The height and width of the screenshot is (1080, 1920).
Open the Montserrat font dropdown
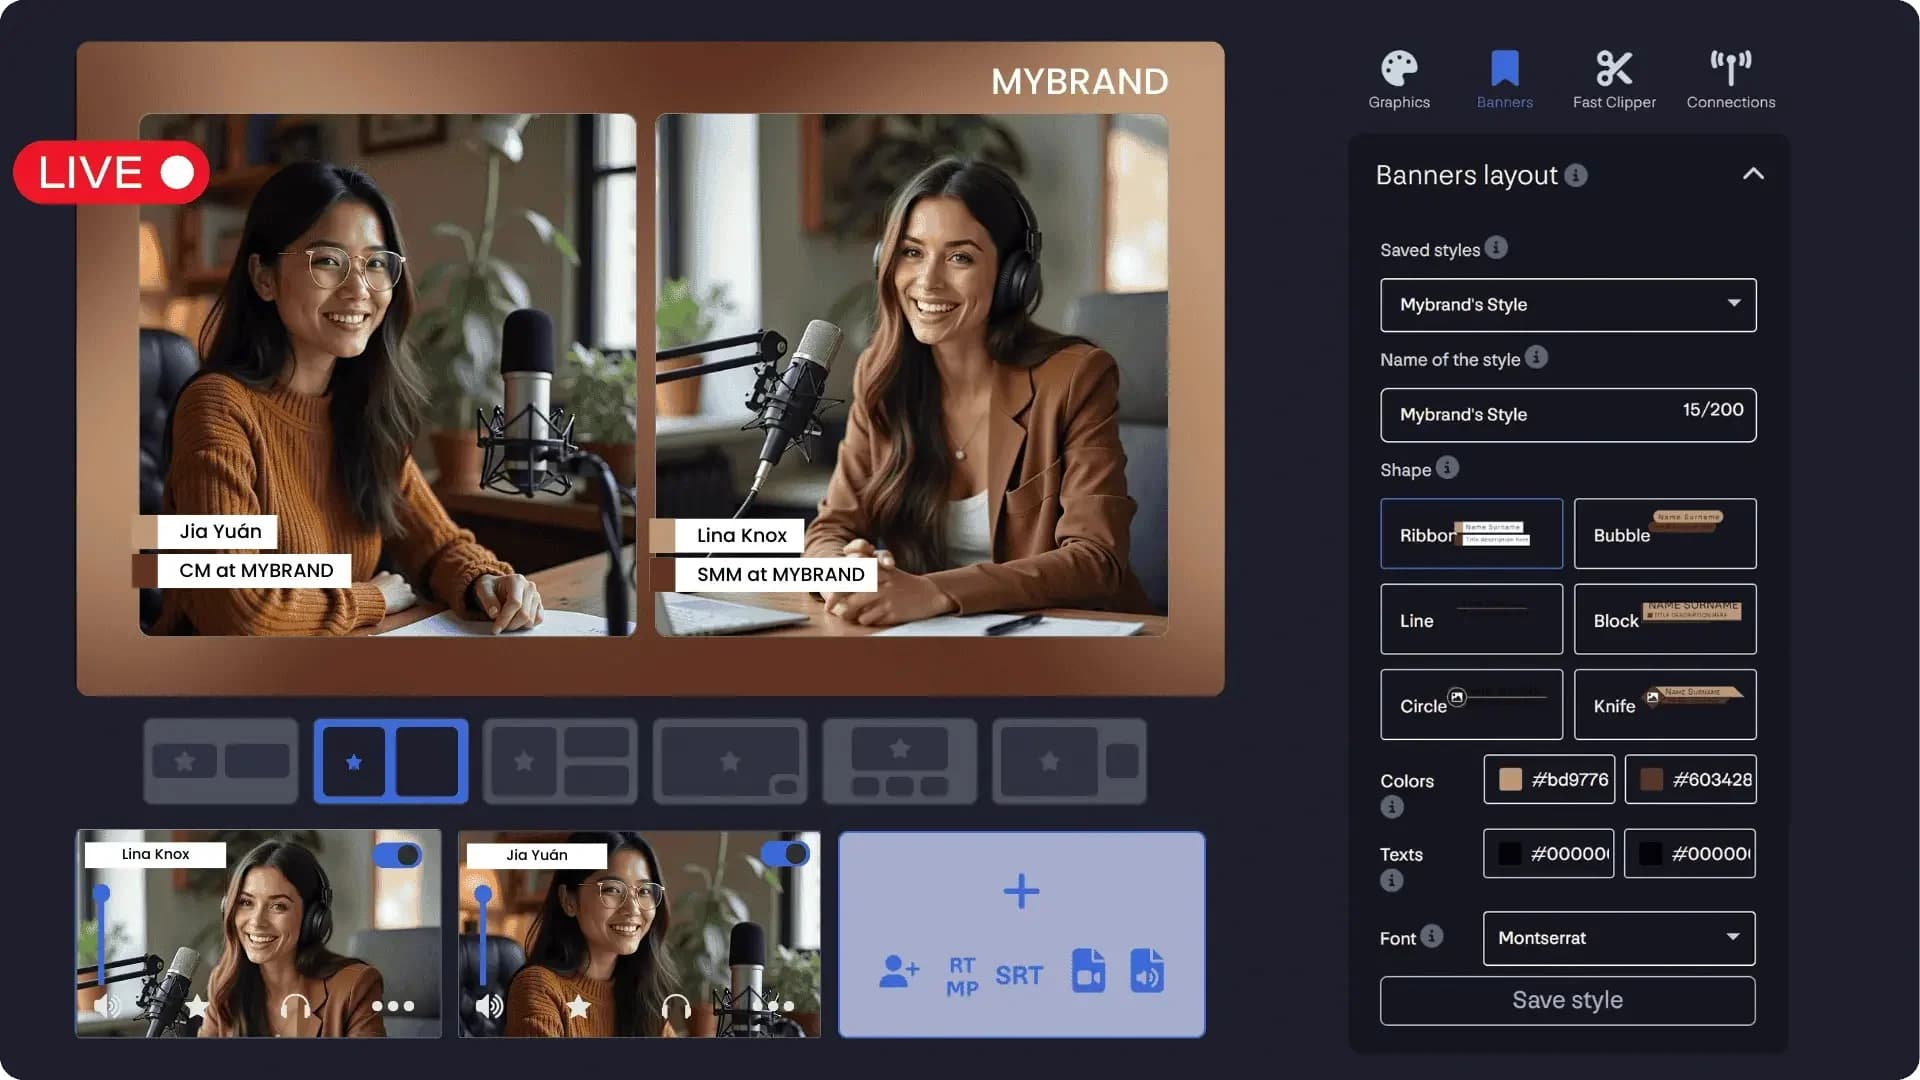[1618, 938]
